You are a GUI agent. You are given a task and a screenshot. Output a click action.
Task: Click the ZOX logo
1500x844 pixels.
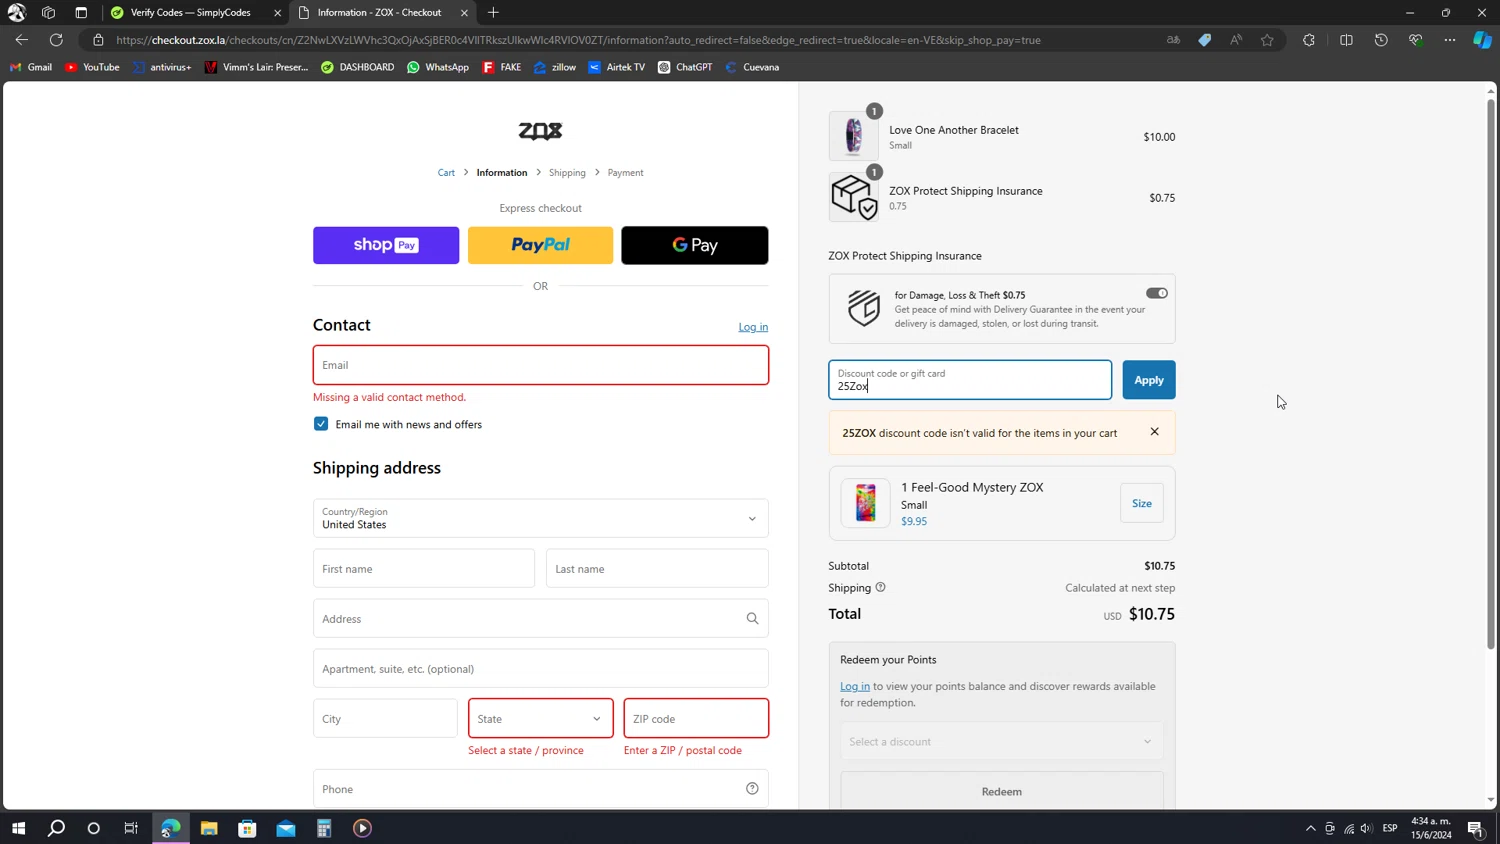pyautogui.click(x=540, y=131)
